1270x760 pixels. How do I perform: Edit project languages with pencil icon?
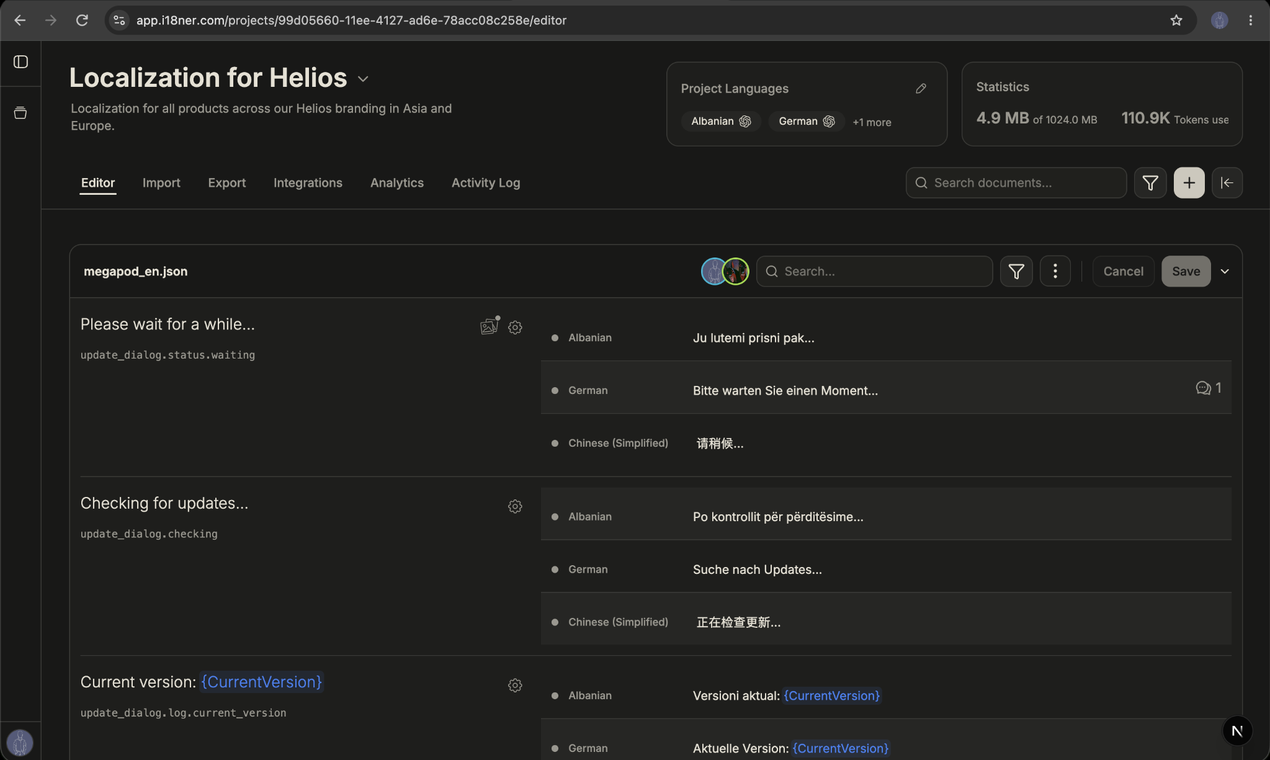click(x=921, y=88)
